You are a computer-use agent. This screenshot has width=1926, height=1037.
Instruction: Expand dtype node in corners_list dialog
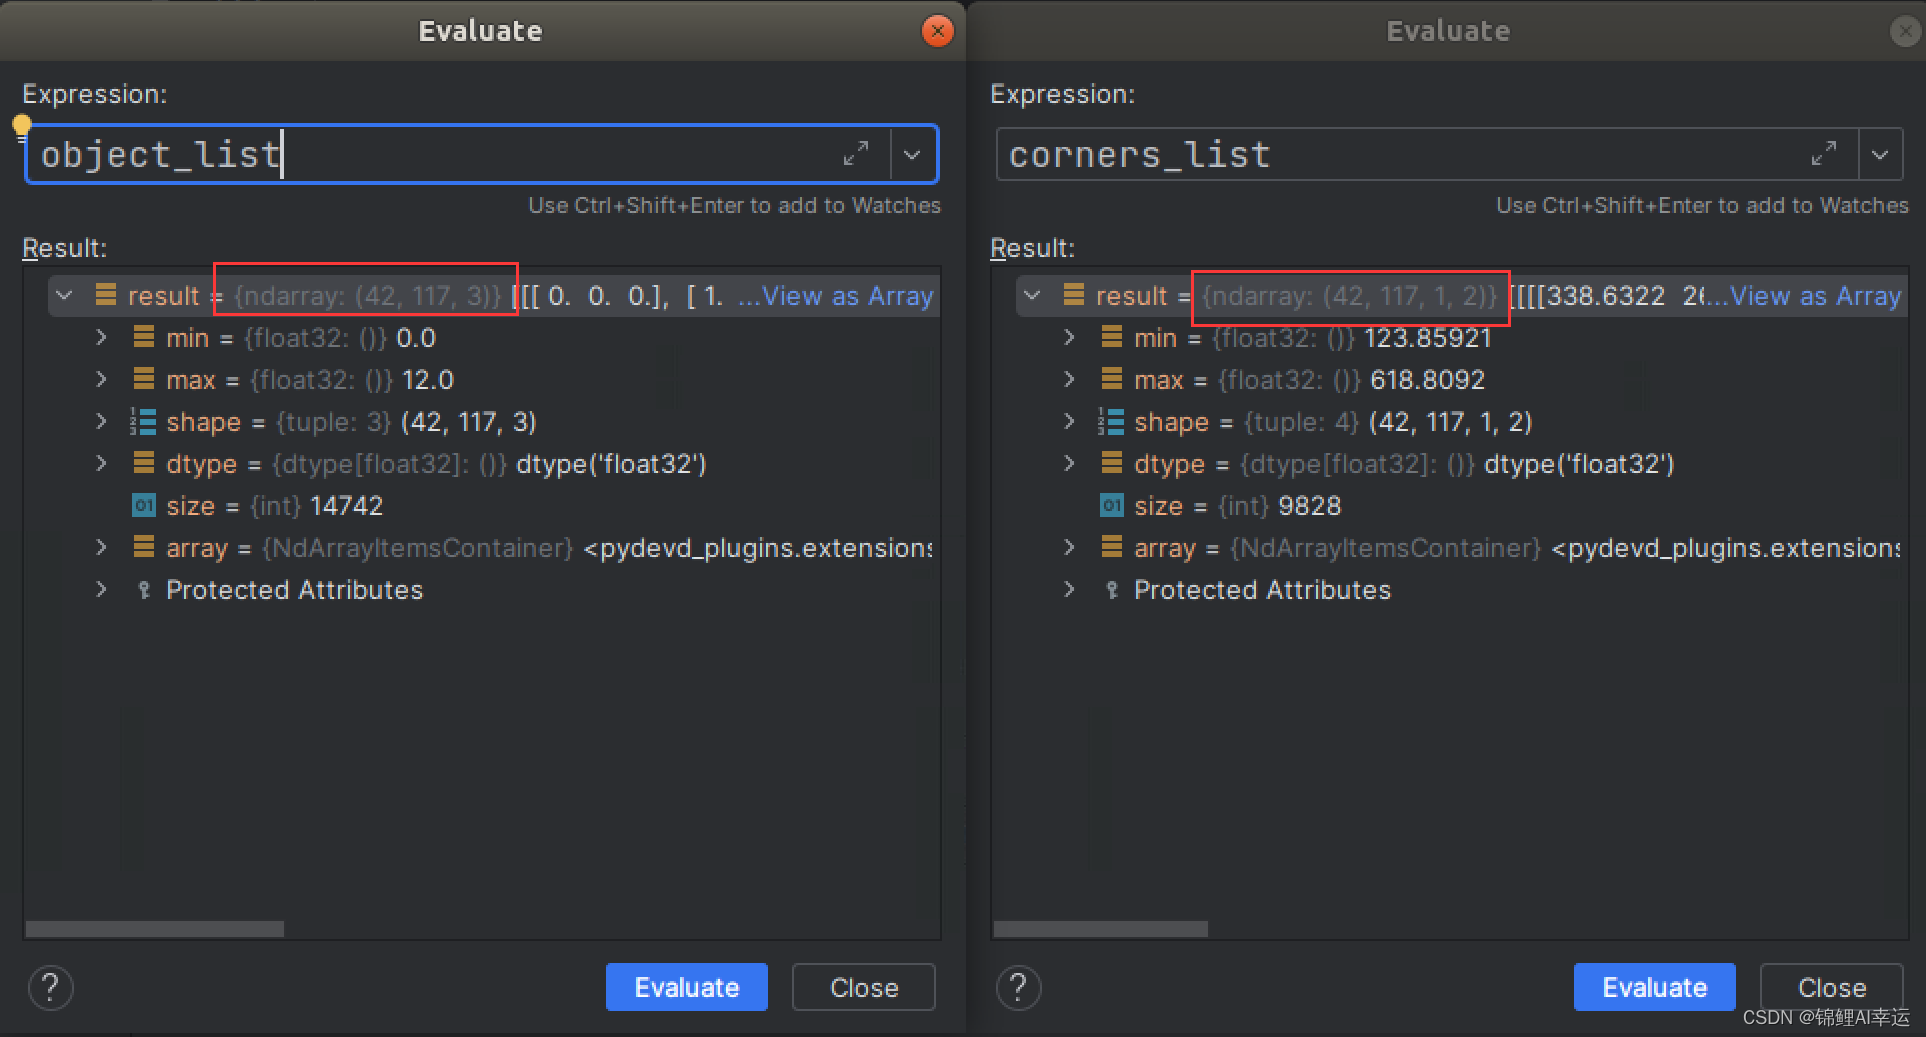[1069, 464]
